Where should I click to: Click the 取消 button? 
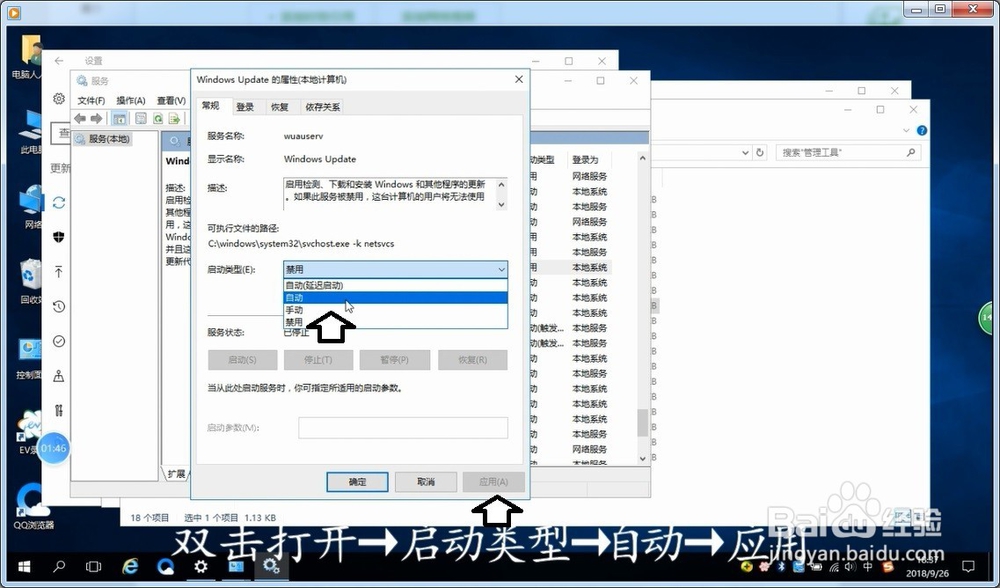[x=425, y=481]
